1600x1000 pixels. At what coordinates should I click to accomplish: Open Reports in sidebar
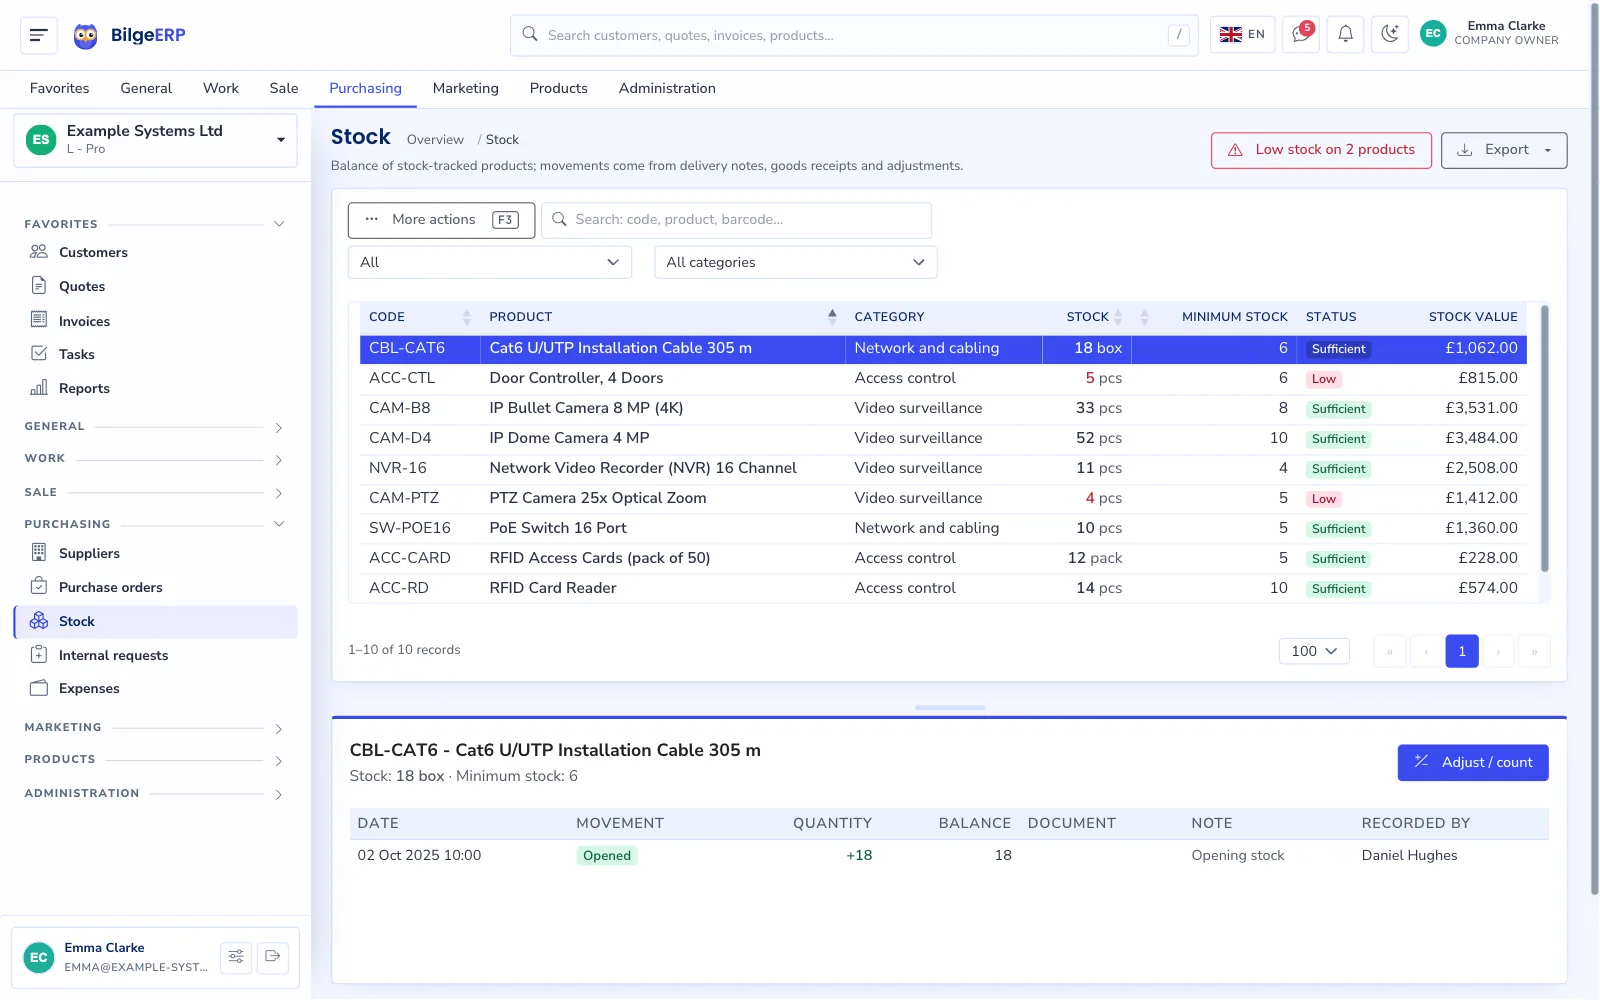tap(84, 389)
